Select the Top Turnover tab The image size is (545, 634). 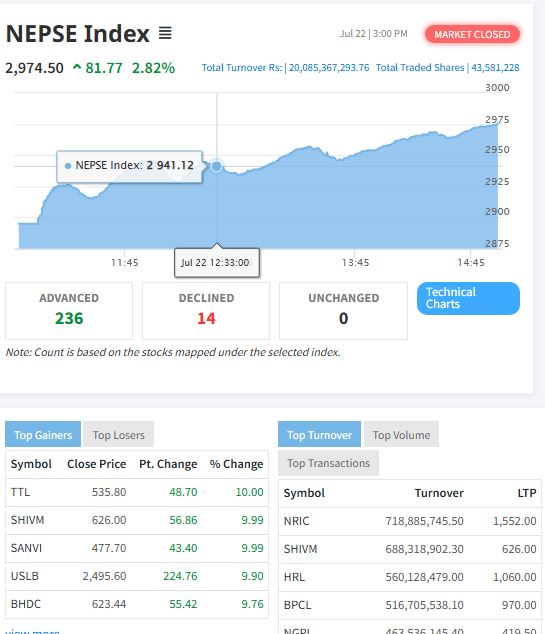point(319,435)
